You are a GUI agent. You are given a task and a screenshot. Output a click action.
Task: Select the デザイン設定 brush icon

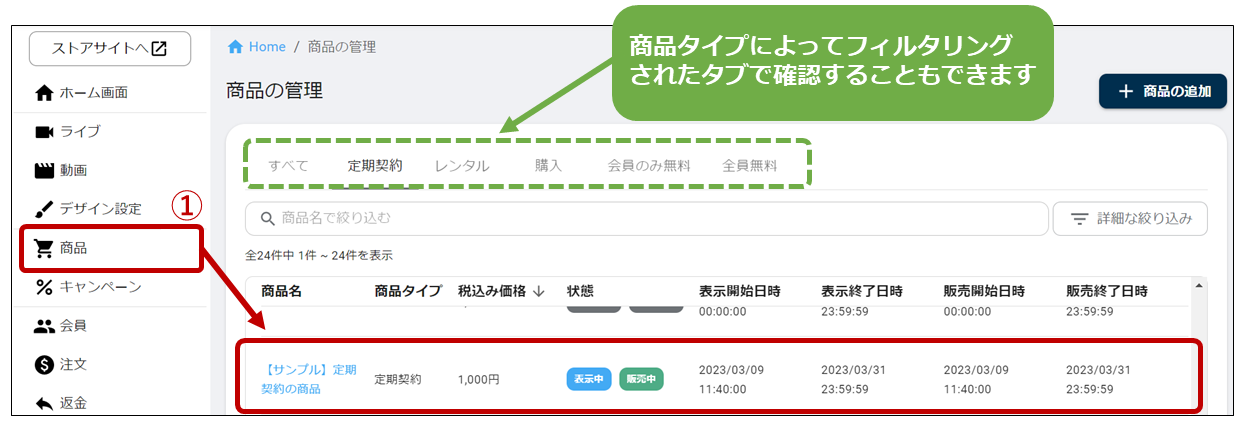pos(44,209)
